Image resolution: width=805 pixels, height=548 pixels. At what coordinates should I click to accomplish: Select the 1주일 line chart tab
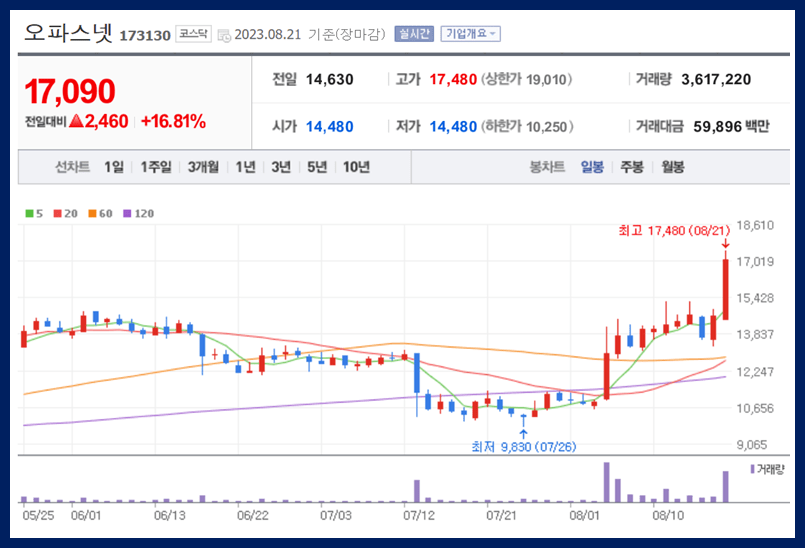point(156,167)
